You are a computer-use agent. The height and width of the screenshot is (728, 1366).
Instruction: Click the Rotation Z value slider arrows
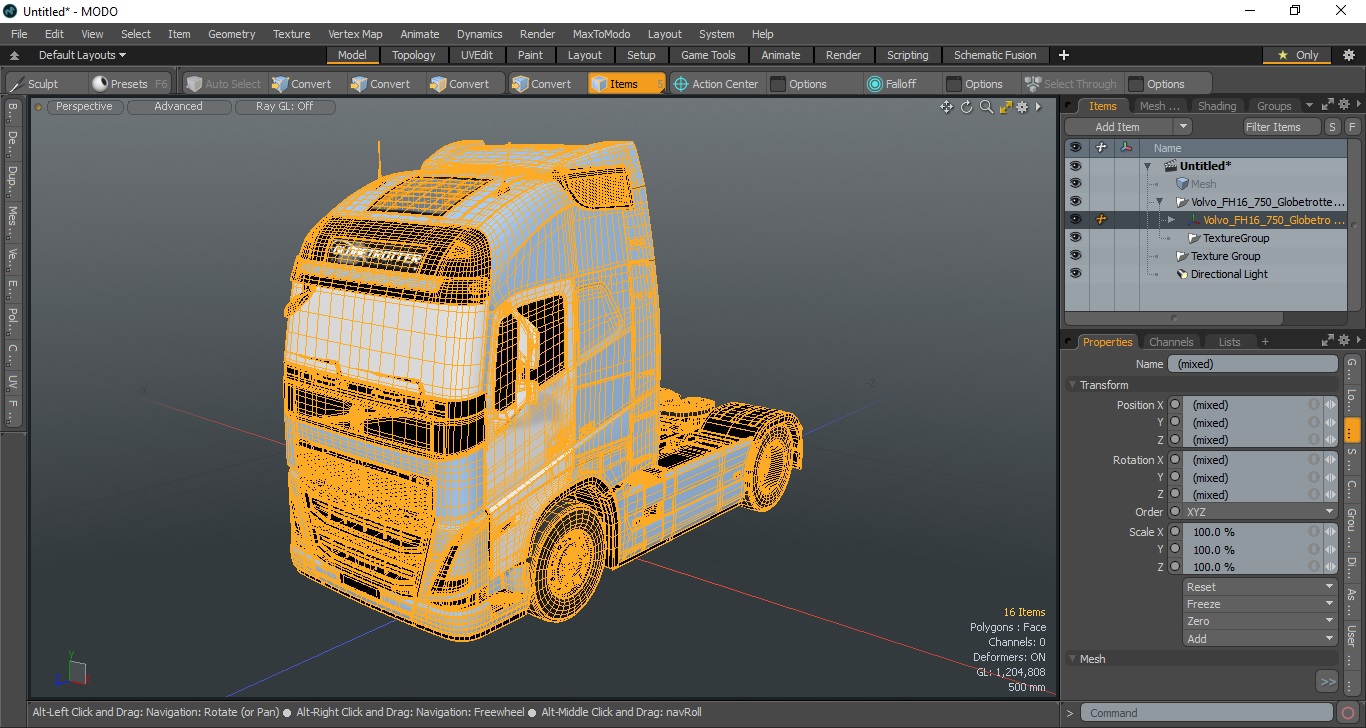[x=1330, y=495]
